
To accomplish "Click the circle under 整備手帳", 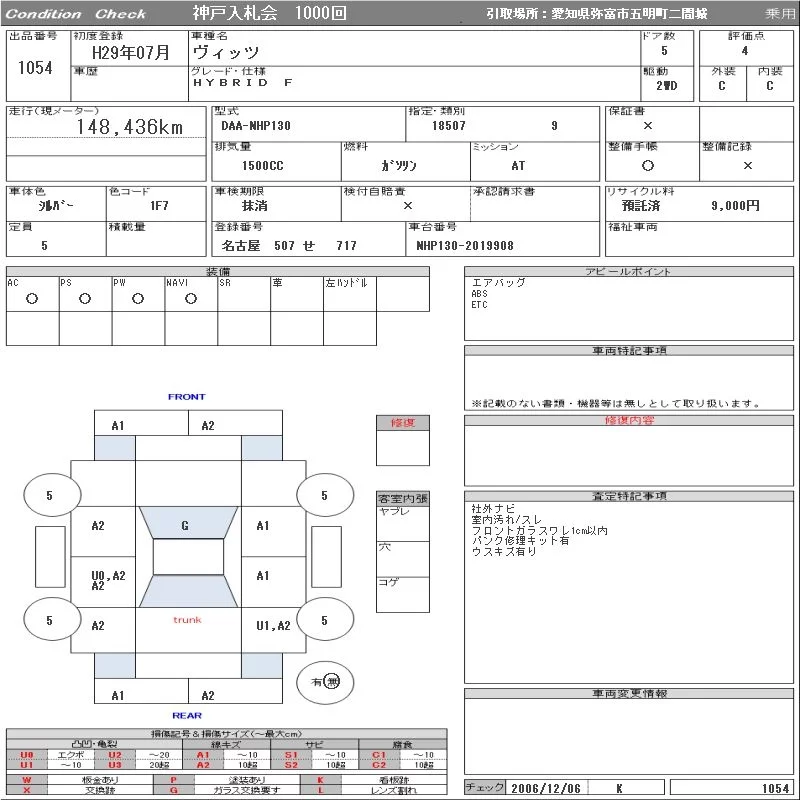I will pyautogui.click(x=648, y=165).
